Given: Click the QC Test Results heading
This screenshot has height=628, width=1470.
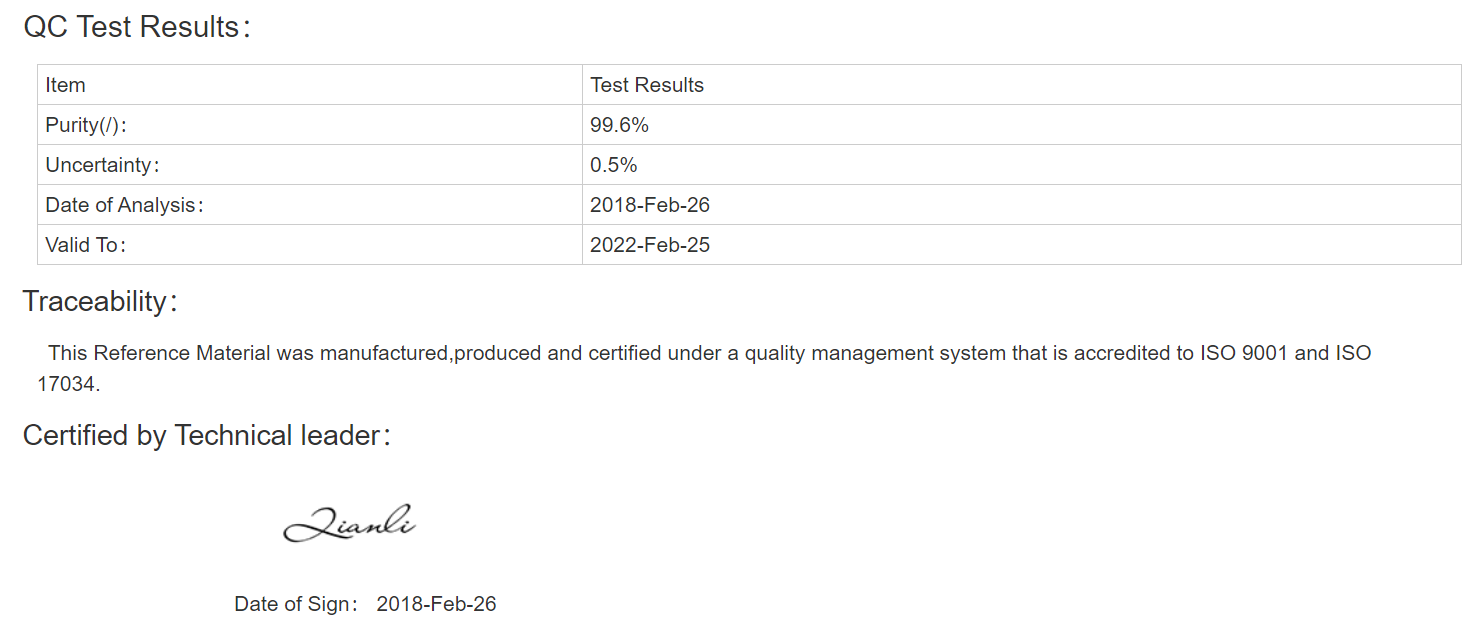Looking at the screenshot, I should click(137, 27).
